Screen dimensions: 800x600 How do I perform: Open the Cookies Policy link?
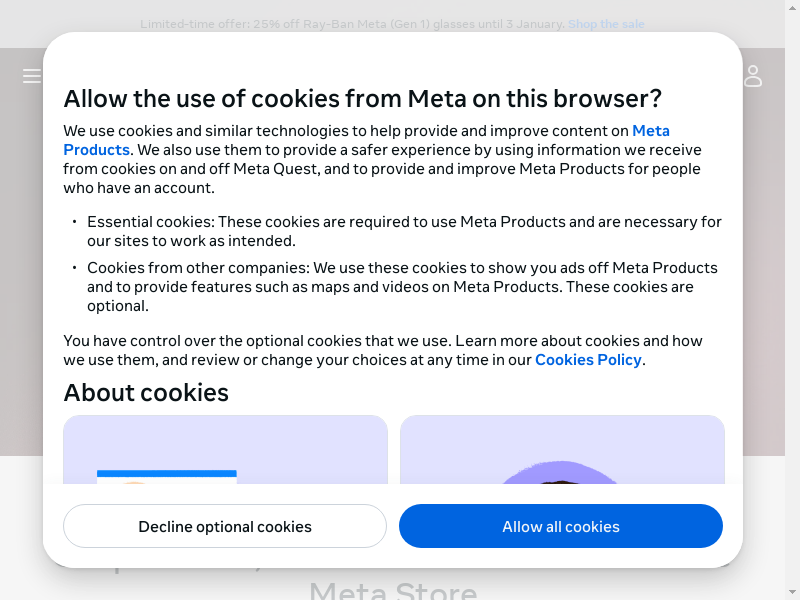pyautogui.click(x=588, y=360)
